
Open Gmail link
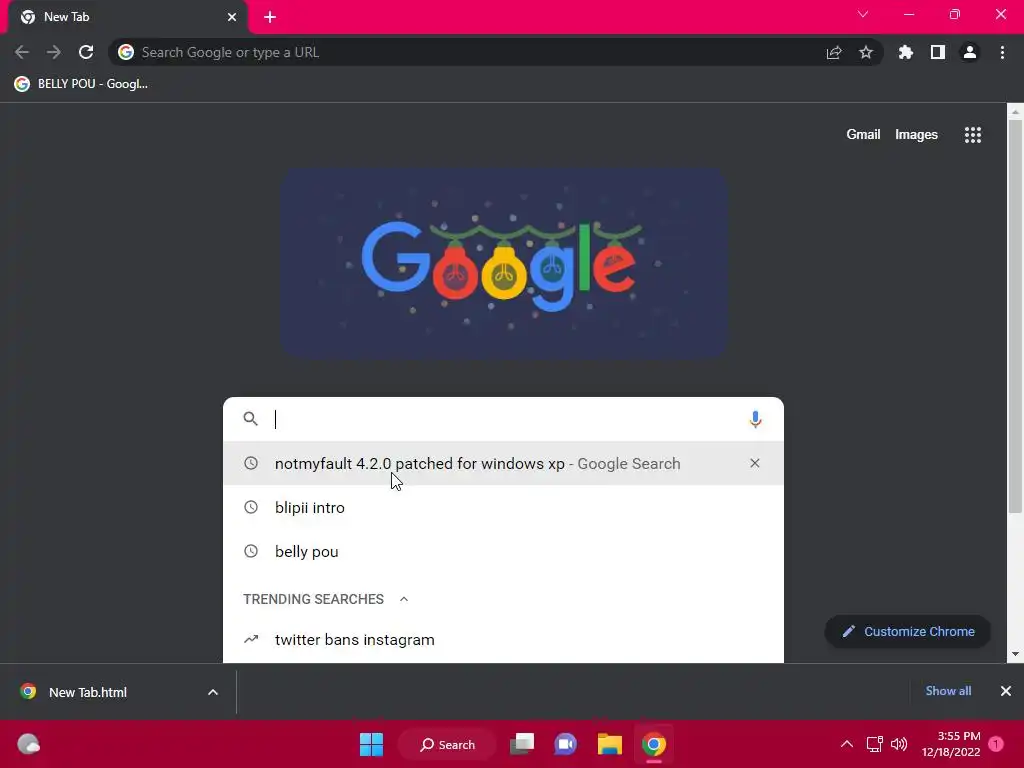pos(863,135)
